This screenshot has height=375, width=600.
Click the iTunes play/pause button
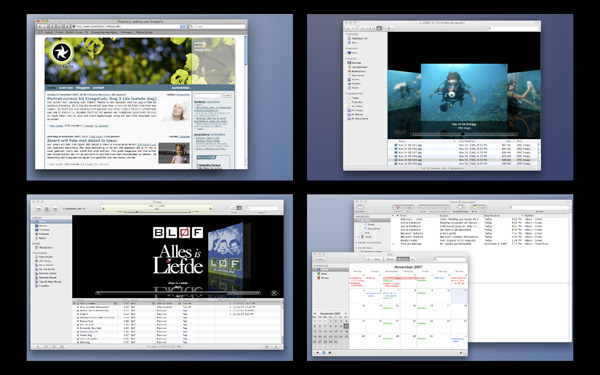pyautogui.click(x=47, y=209)
